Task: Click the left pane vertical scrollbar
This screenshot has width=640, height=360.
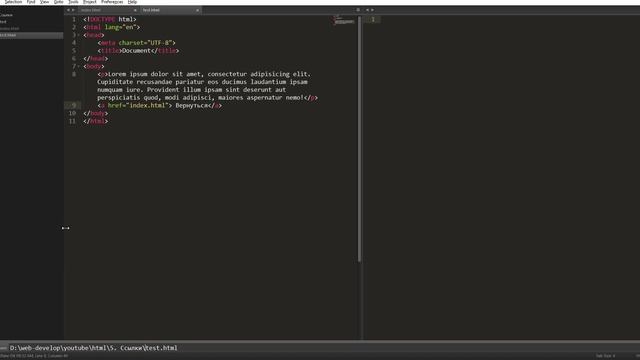Action: click(x=359, y=139)
